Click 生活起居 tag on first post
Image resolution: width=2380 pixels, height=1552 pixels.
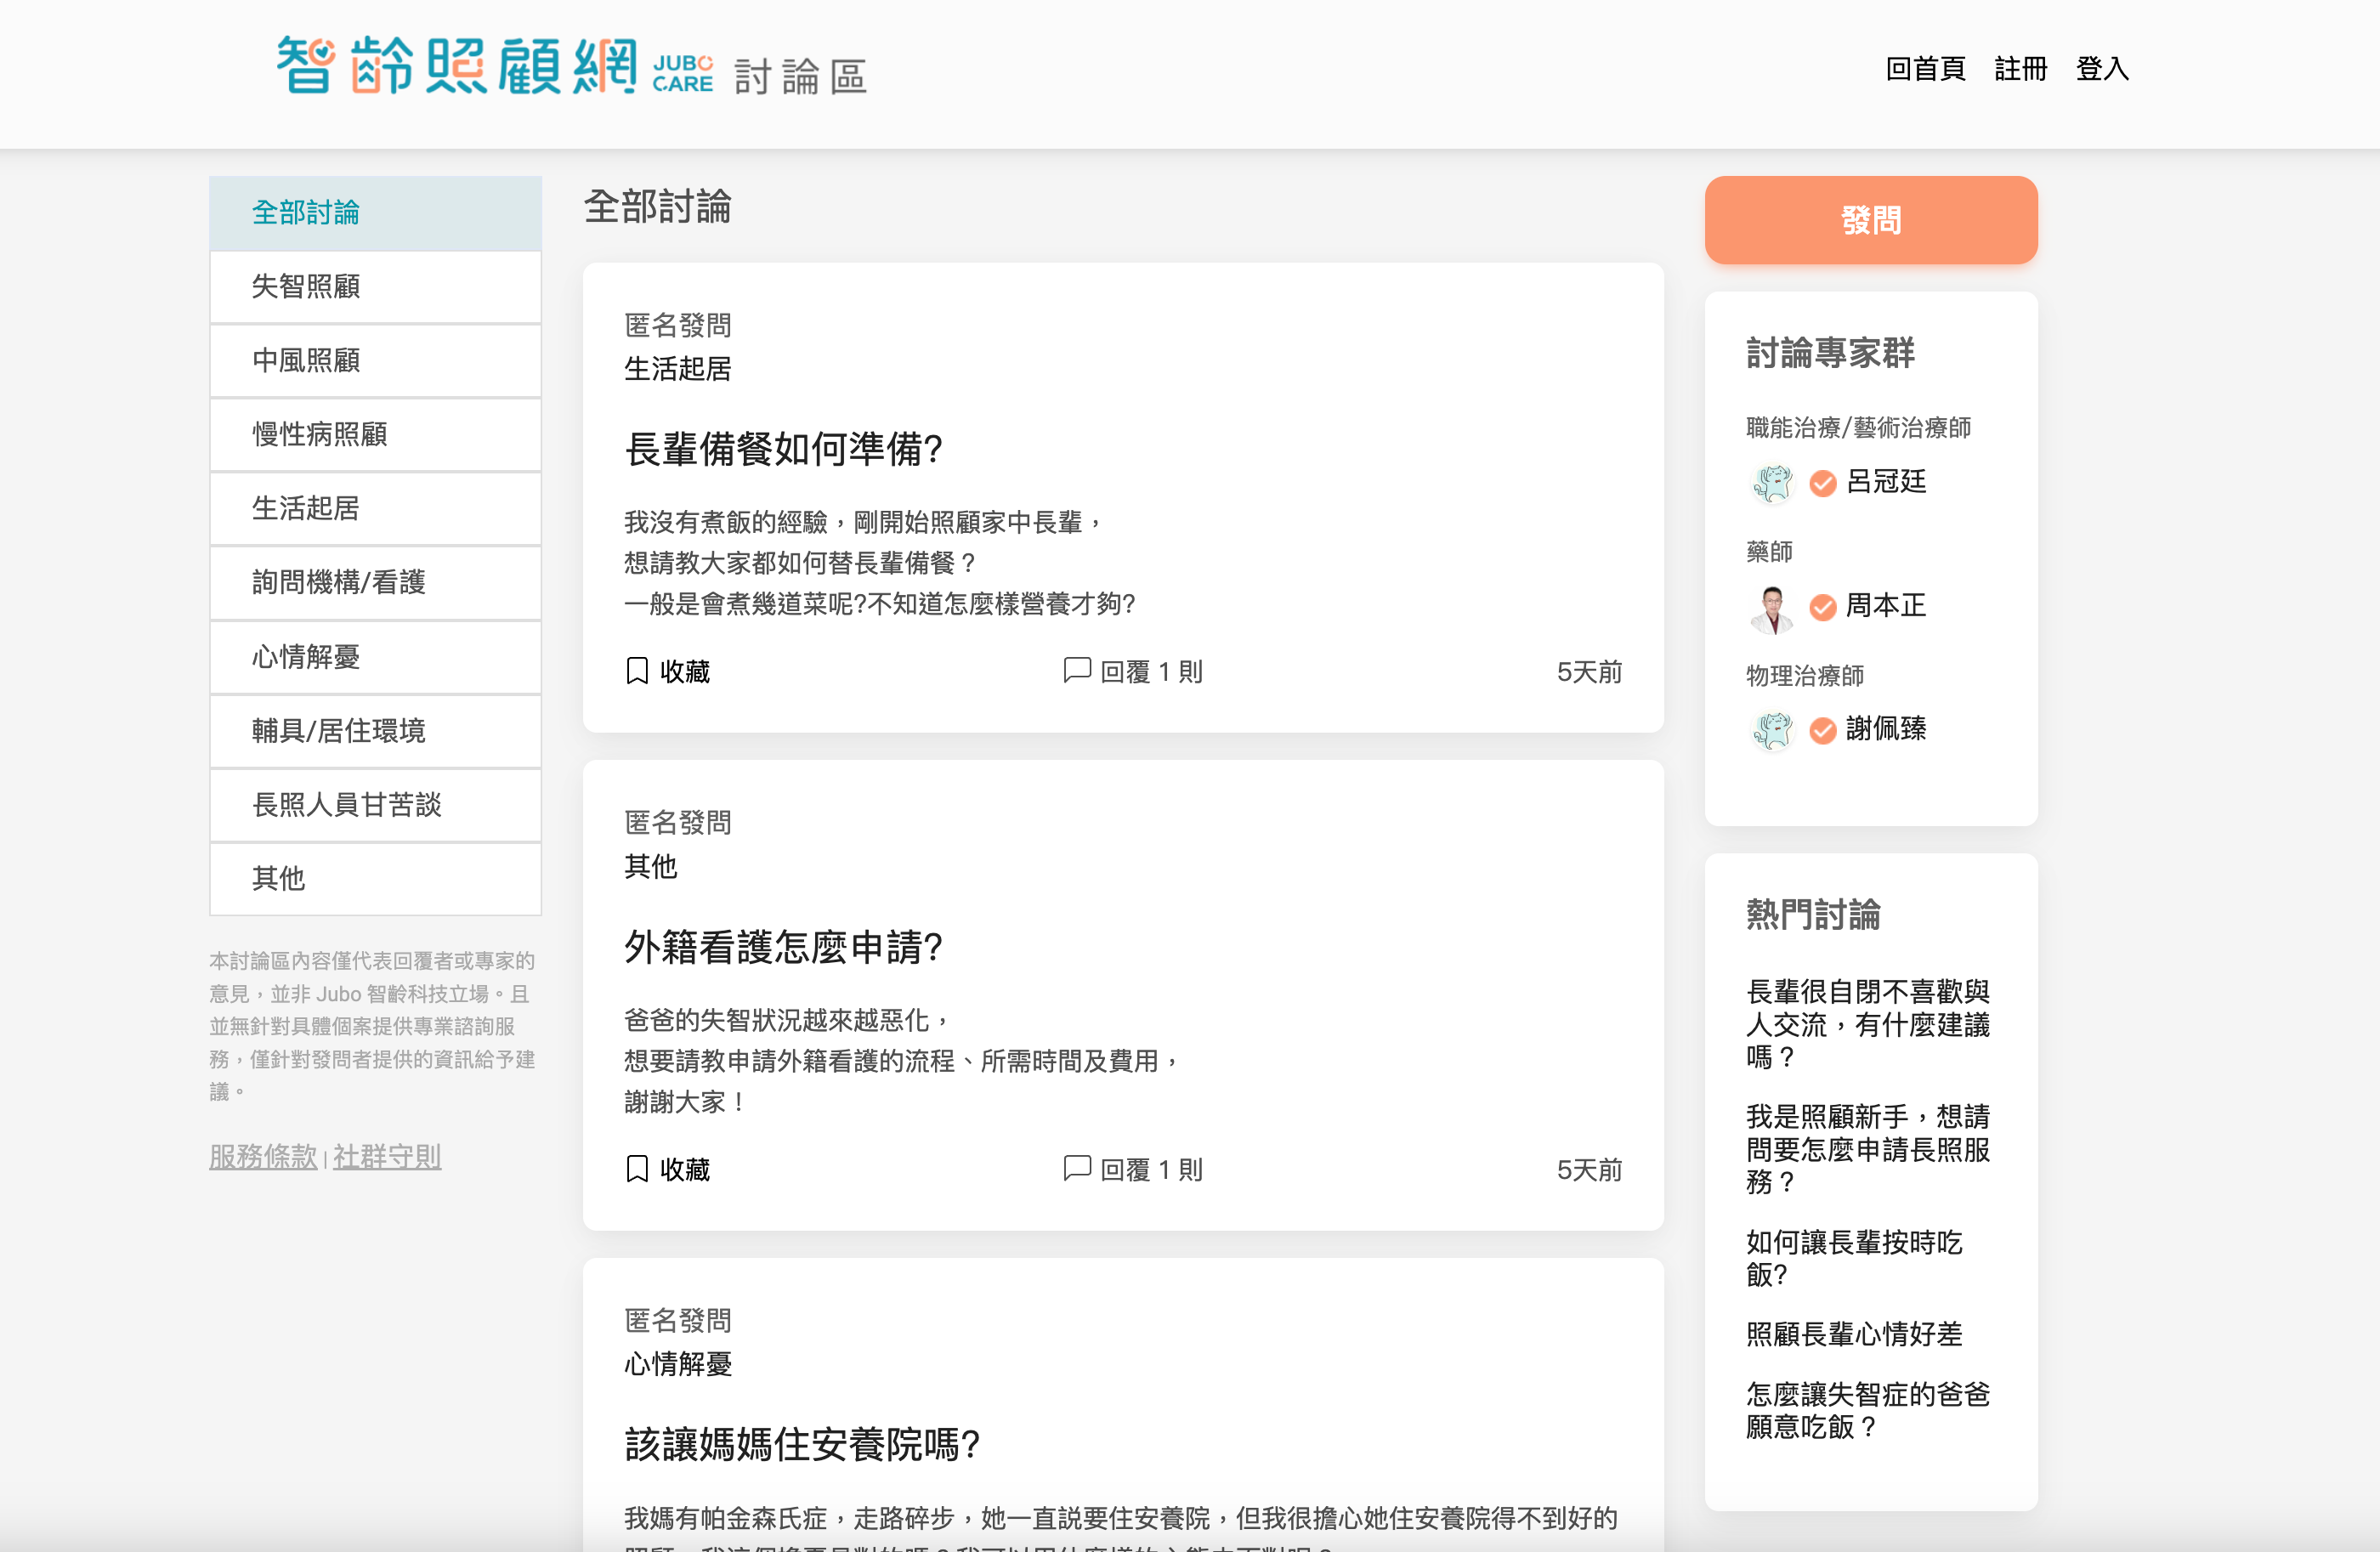(678, 369)
